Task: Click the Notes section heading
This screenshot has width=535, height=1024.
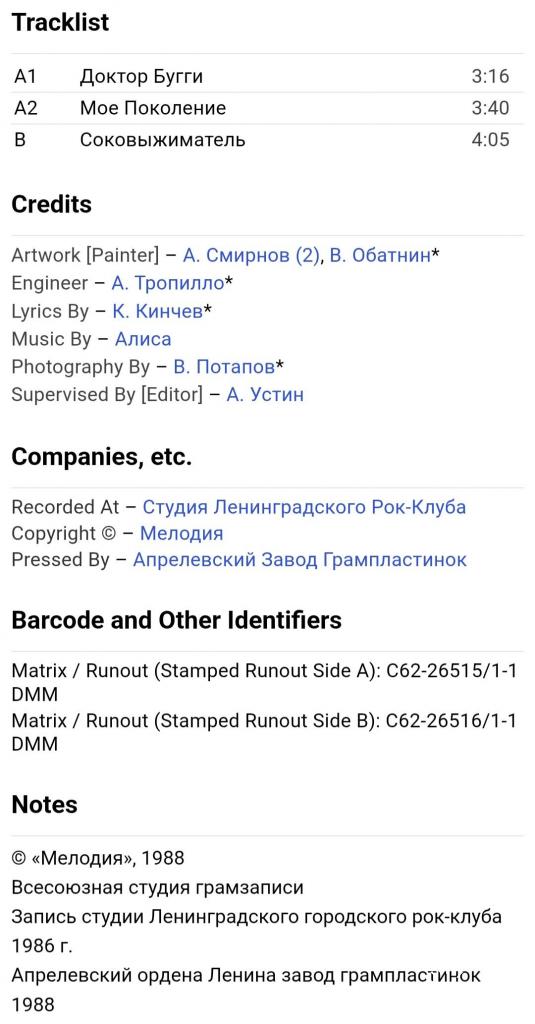Action: point(44,804)
